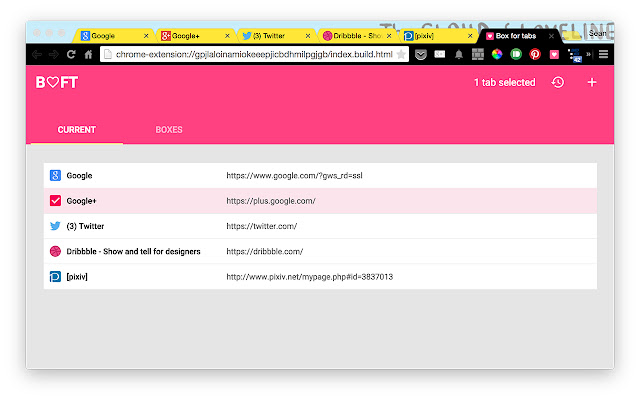The width and height of the screenshot is (640, 400).
Task: Click the pixiv.net mypage URL
Action: pos(309,277)
